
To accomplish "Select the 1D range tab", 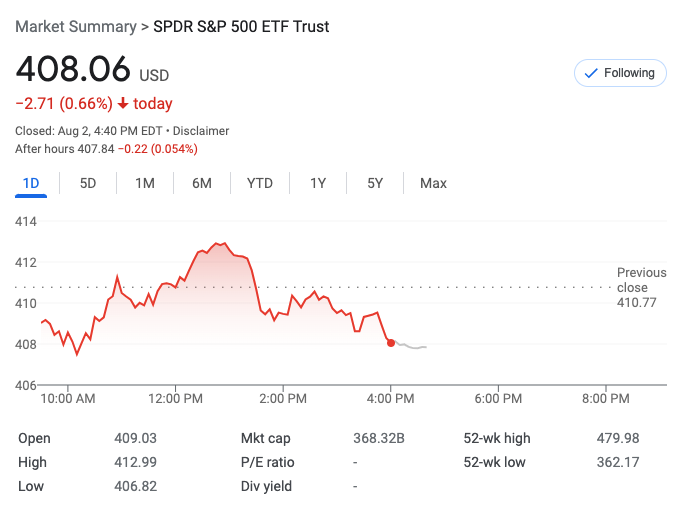I will tap(30, 183).
